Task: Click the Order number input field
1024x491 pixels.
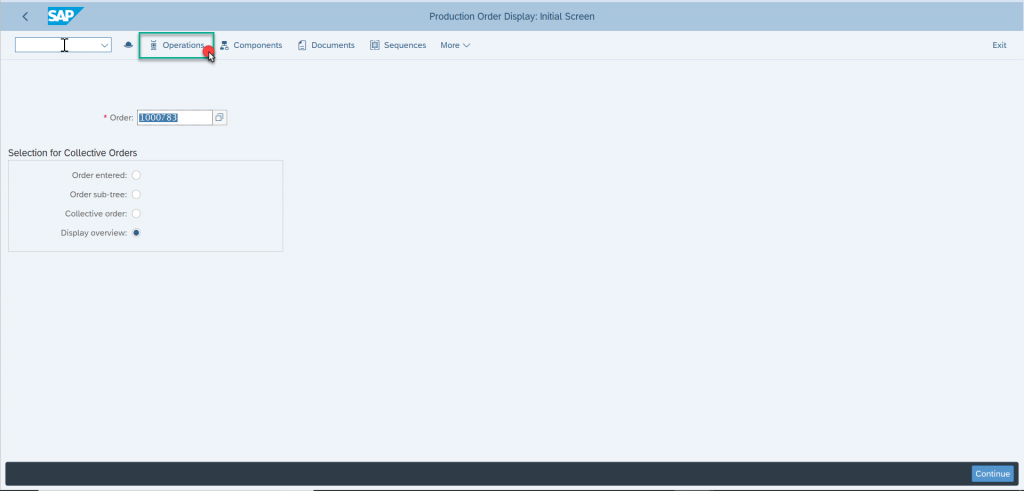Action: [x=174, y=118]
